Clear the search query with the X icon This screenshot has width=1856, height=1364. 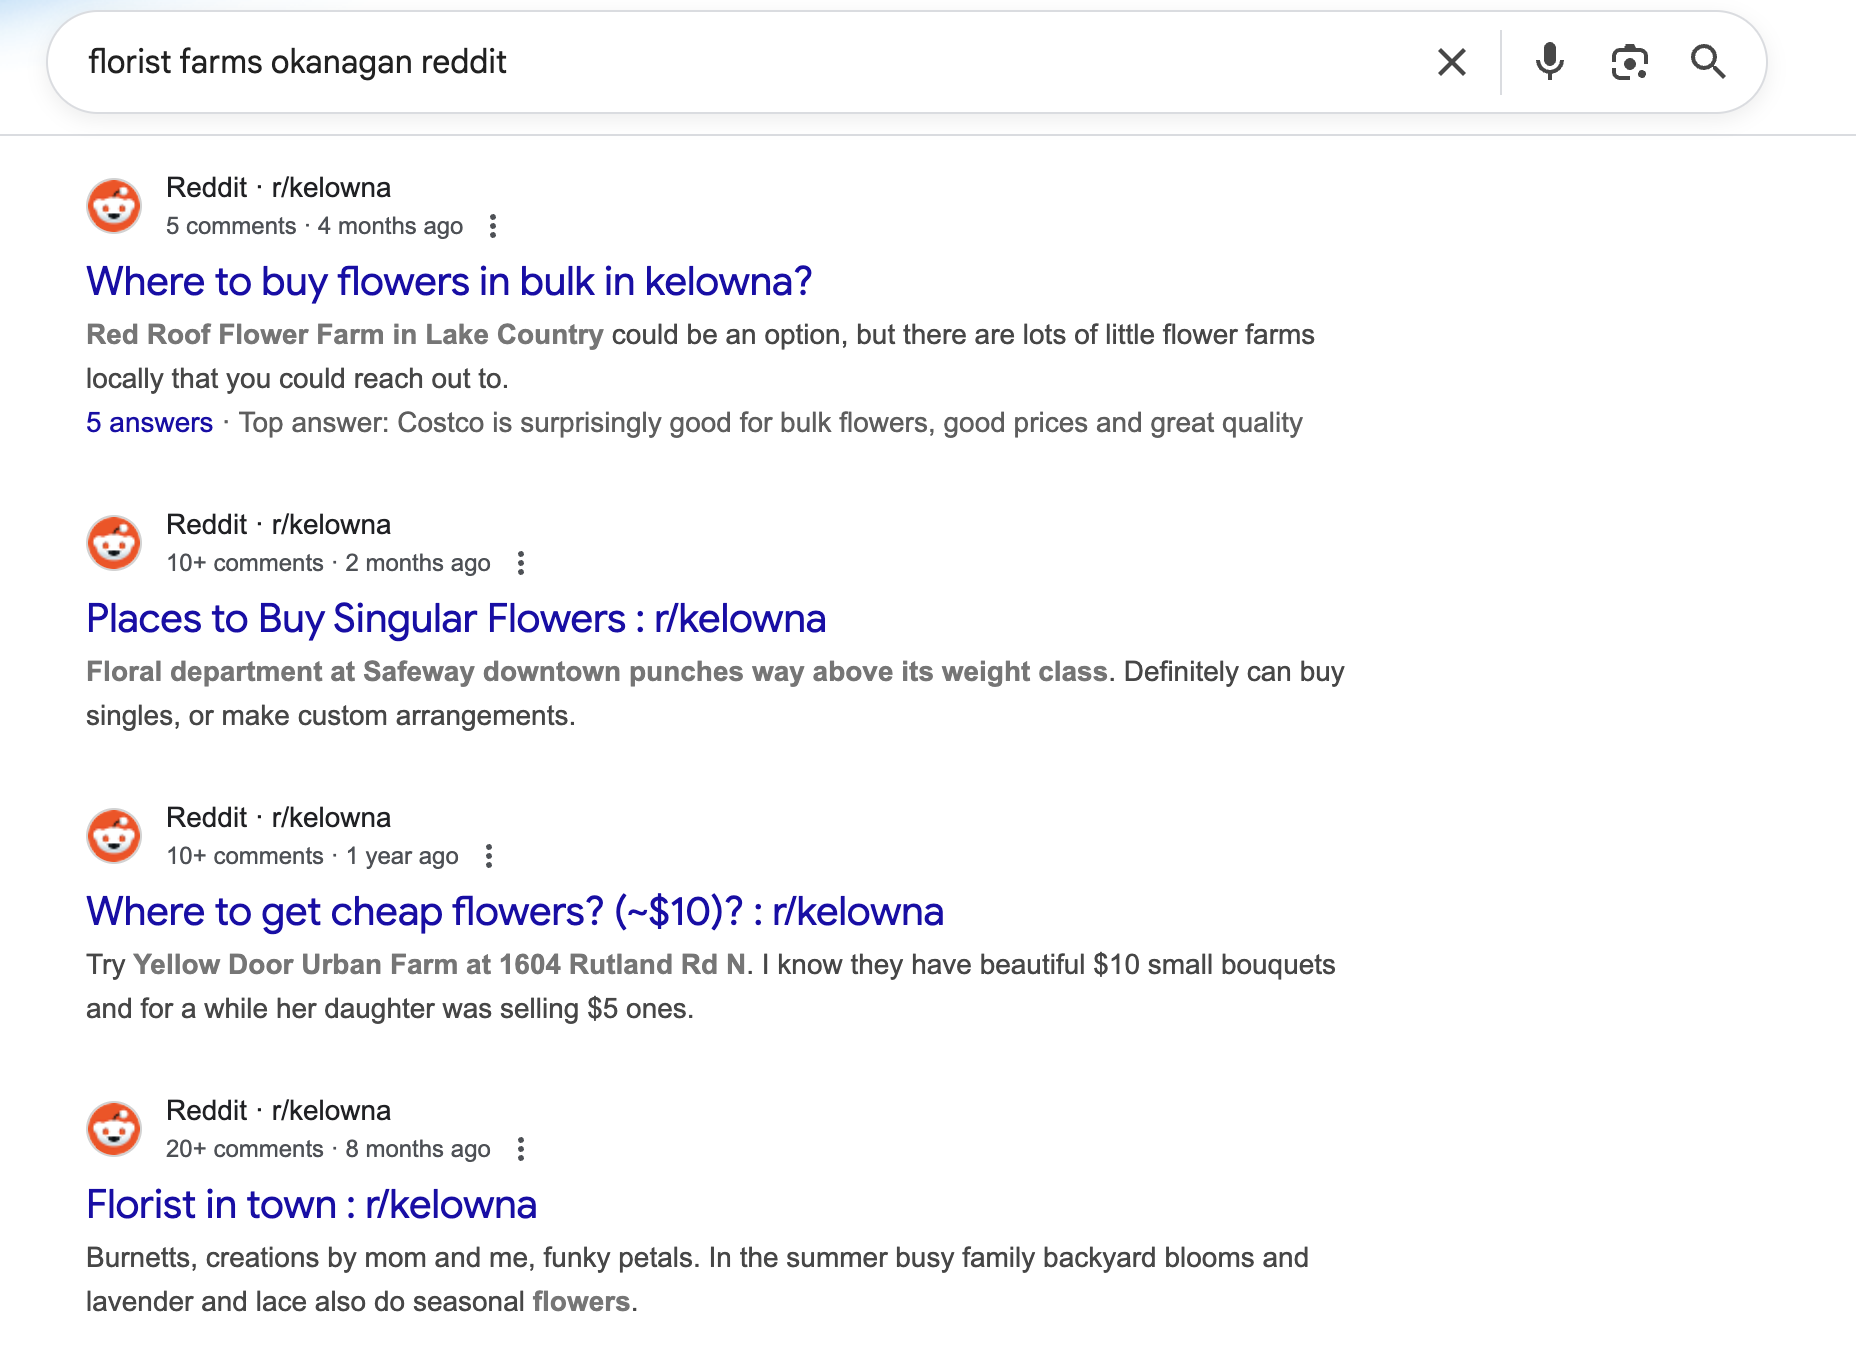(1451, 62)
